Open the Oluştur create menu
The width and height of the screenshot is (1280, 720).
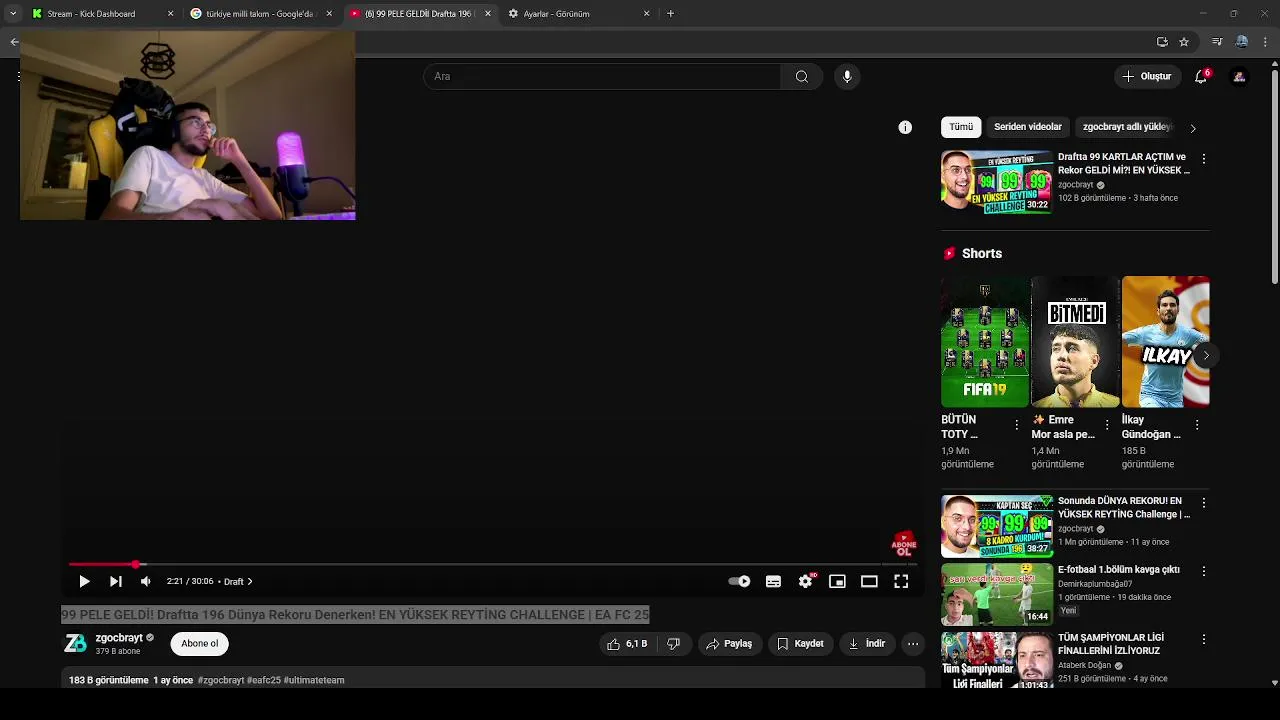1146,76
